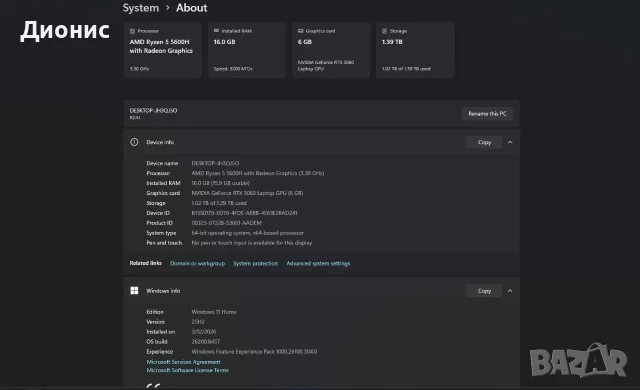Click the Graphics card icon in top card
The width and height of the screenshot is (640, 390).
click(x=300, y=31)
